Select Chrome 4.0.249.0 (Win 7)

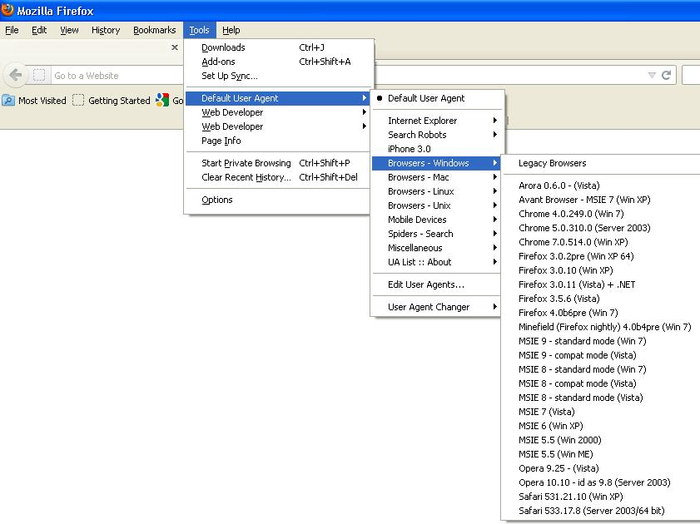click(x=601, y=214)
